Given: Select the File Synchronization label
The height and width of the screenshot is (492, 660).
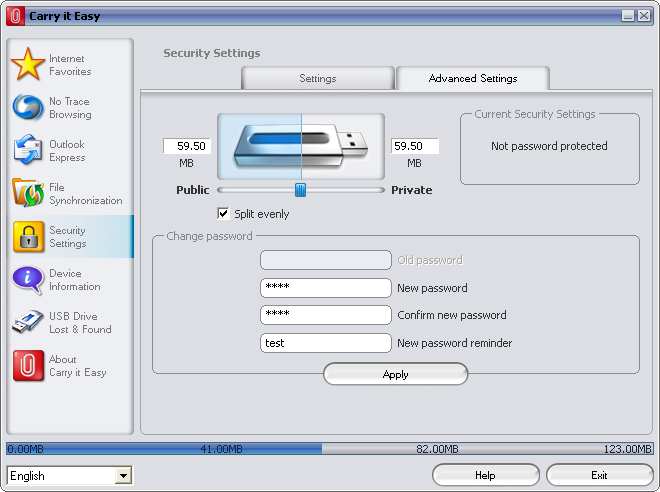Looking at the screenshot, I should (86, 194).
